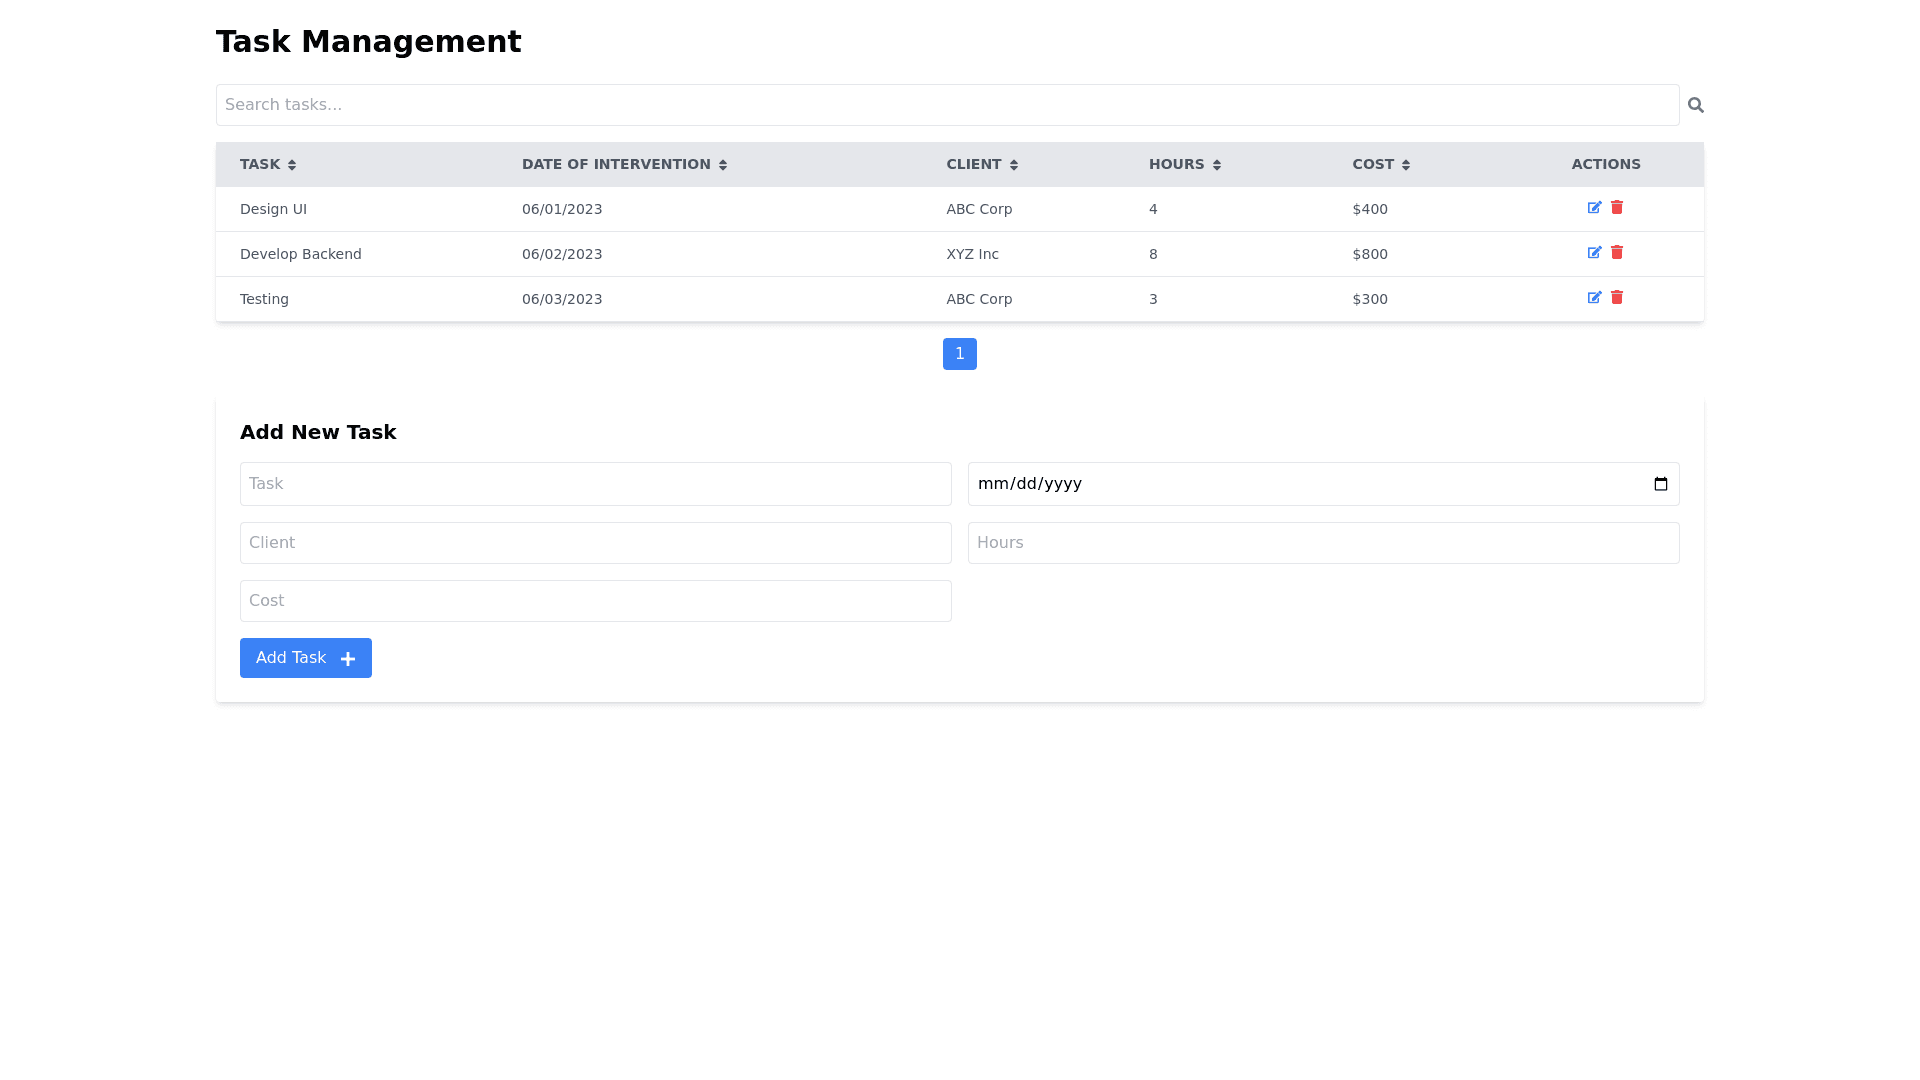Delete the Testing task row
Screen dimensions: 1920x1080
click(1617, 298)
